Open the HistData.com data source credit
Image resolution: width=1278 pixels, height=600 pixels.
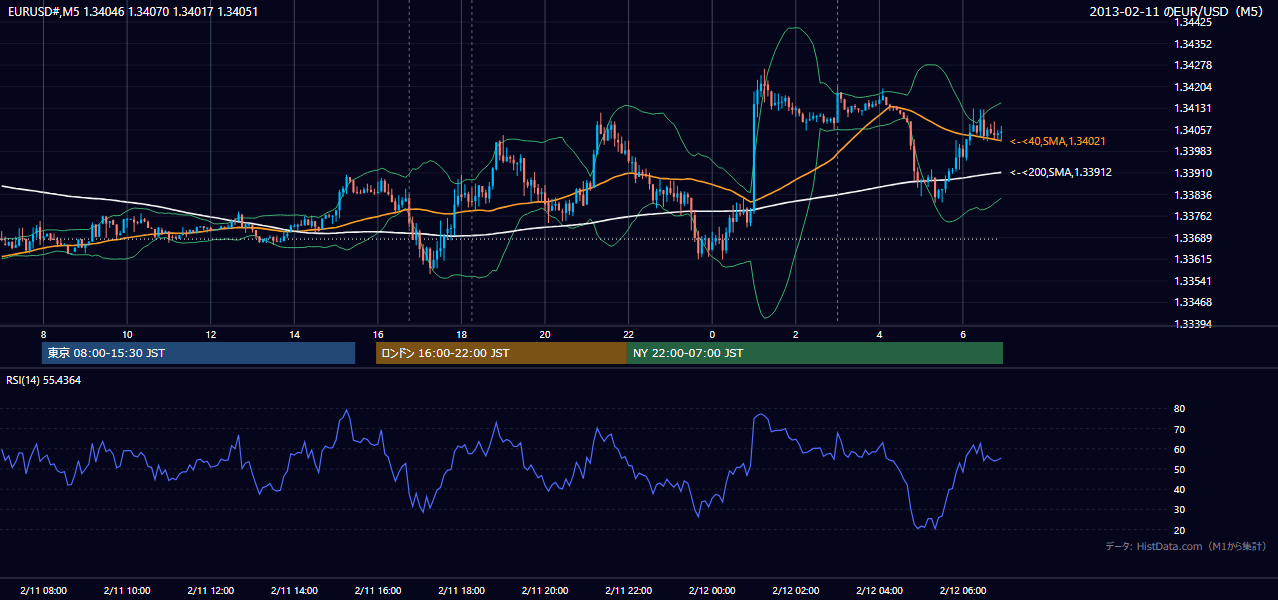pos(1186,546)
